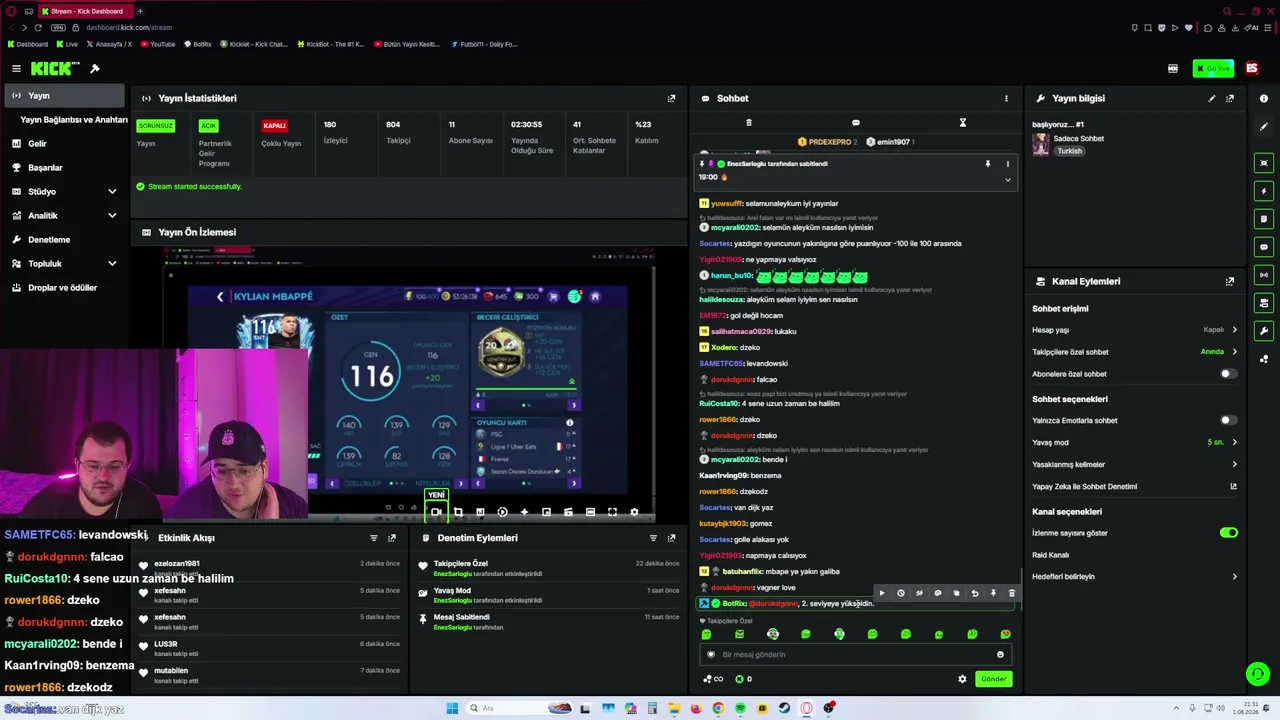Click the lightning bolt icon in right rail
This screenshot has width=1280, height=720.
[1264, 191]
